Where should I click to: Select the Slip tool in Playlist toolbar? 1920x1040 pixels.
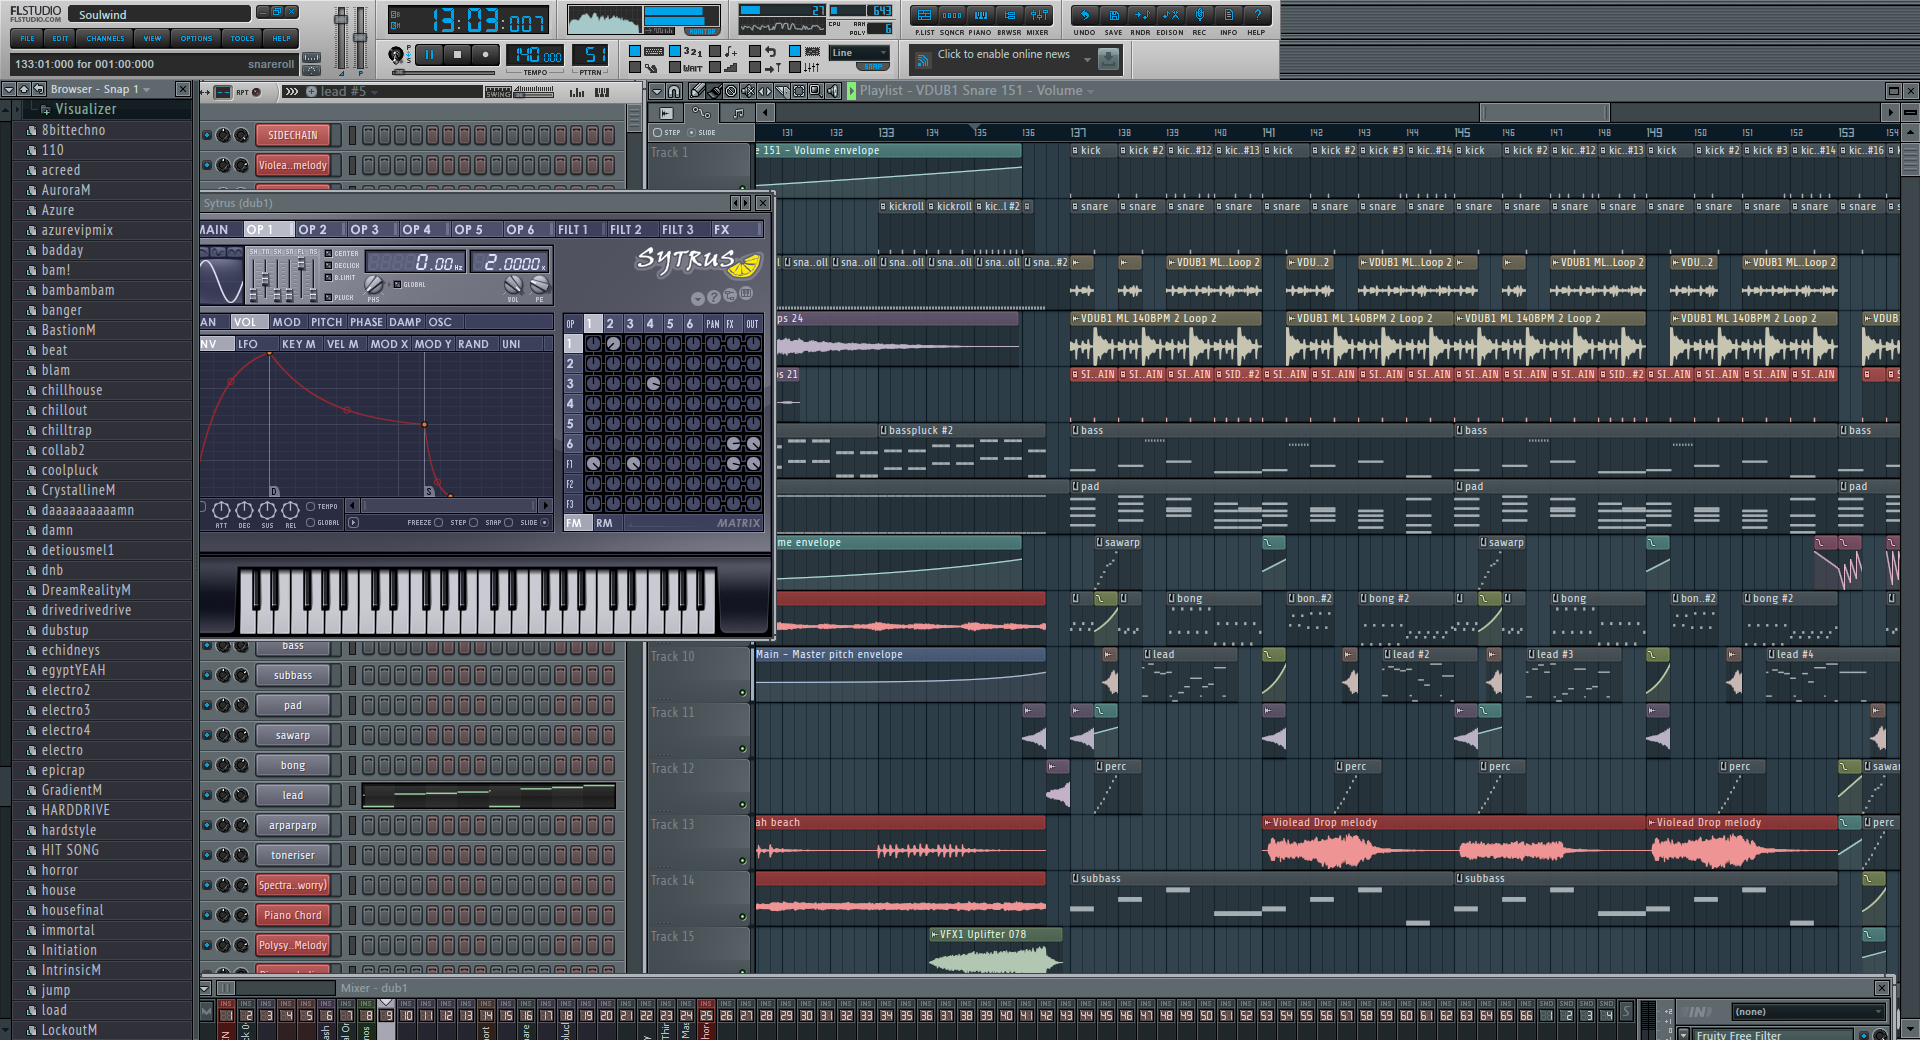click(x=765, y=91)
